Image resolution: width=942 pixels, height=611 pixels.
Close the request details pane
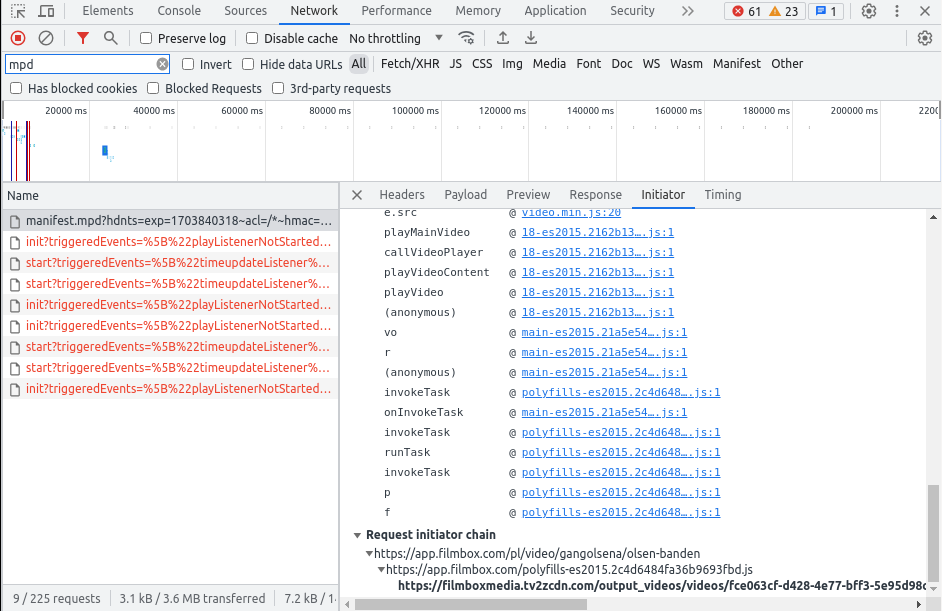(x=357, y=195)
